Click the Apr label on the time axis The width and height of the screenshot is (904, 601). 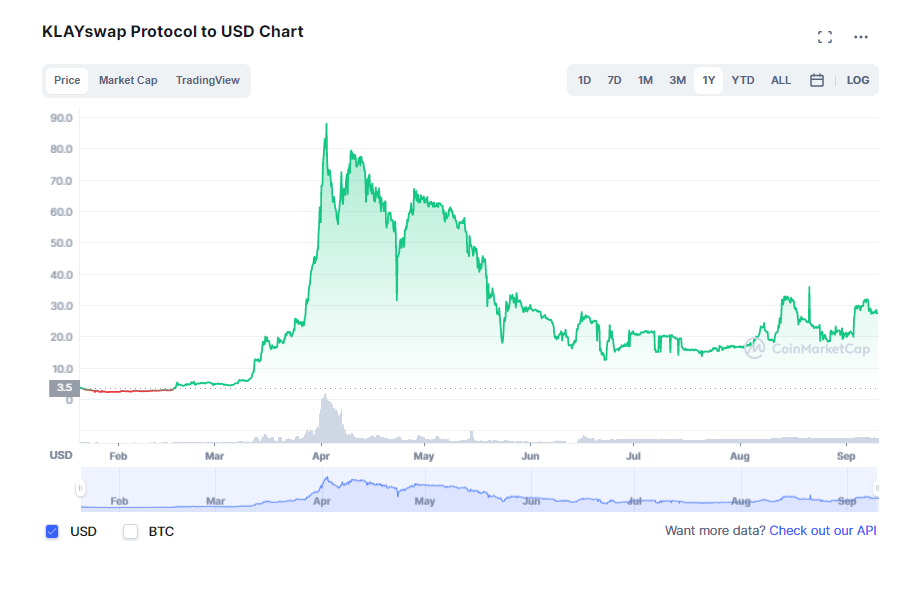pos(321,456)
